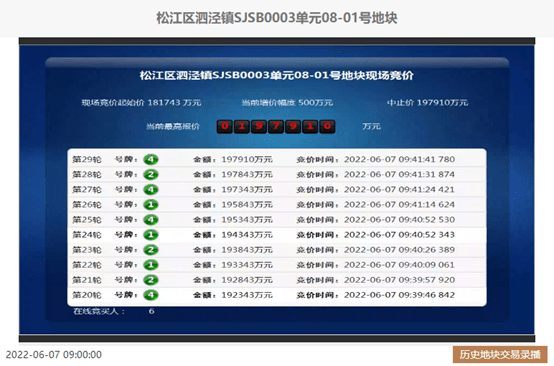The image size is (554, 366).
Task: Click the 第27轮 round label
Action: pyautogui.click(x=87, y=189)
